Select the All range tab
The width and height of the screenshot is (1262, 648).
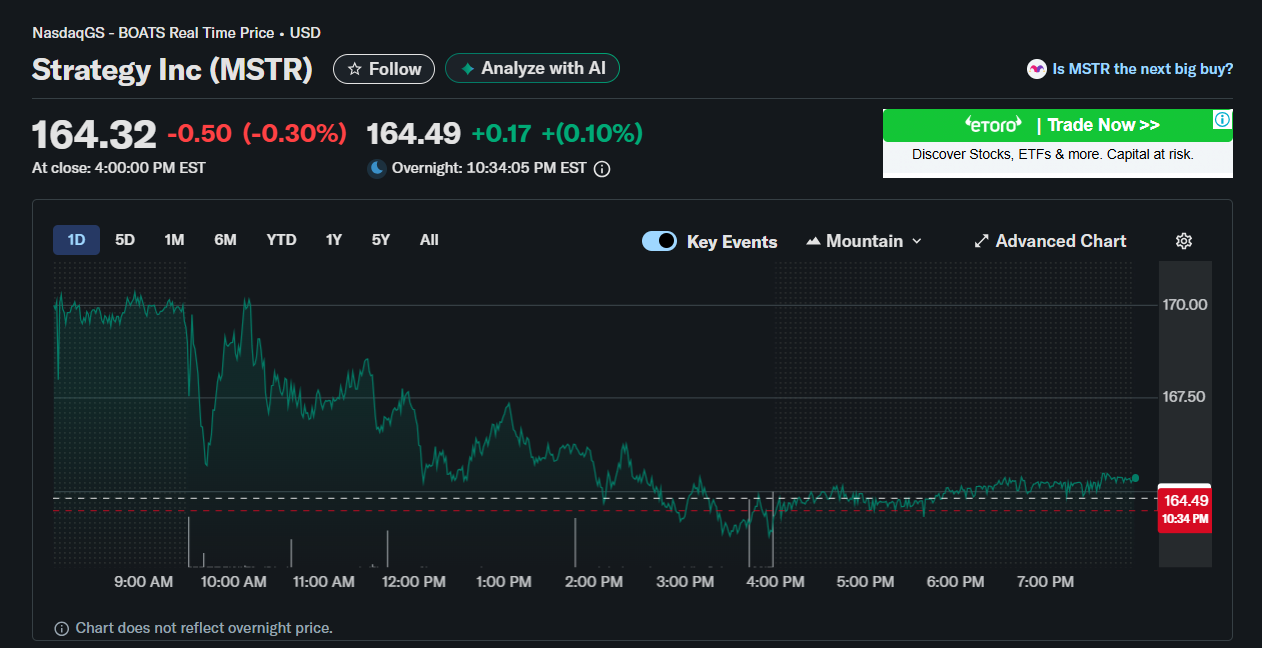pos(429,240)
